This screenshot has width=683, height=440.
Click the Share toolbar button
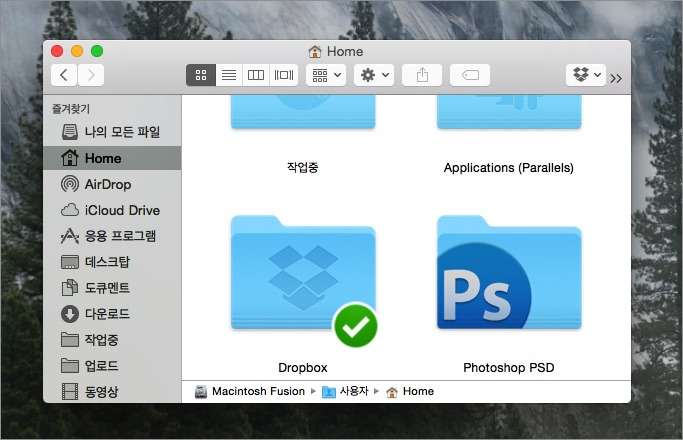point(422,75)
